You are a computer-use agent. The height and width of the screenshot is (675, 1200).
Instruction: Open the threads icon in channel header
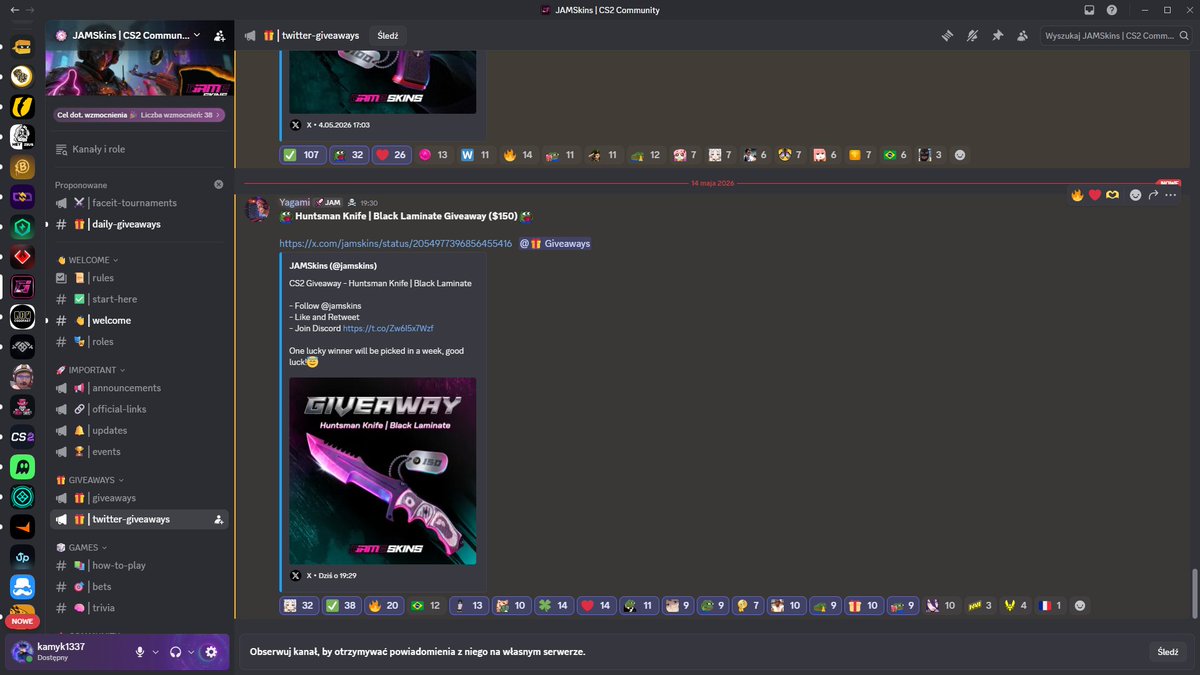coord(947,35)
